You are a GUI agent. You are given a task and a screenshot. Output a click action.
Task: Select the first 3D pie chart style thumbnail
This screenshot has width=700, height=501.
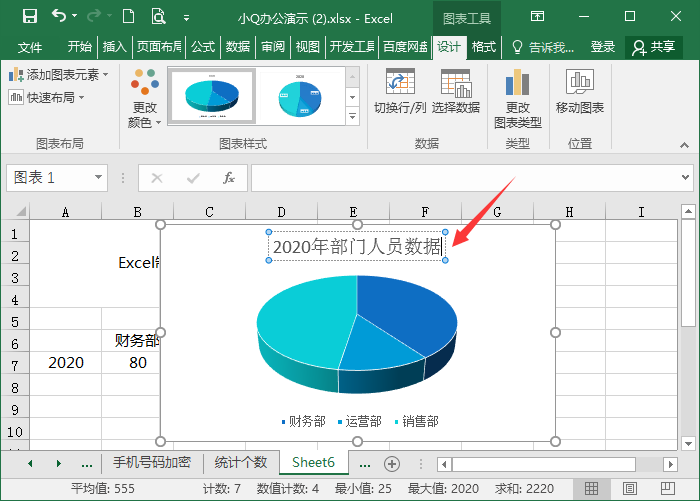pos(212,96)
